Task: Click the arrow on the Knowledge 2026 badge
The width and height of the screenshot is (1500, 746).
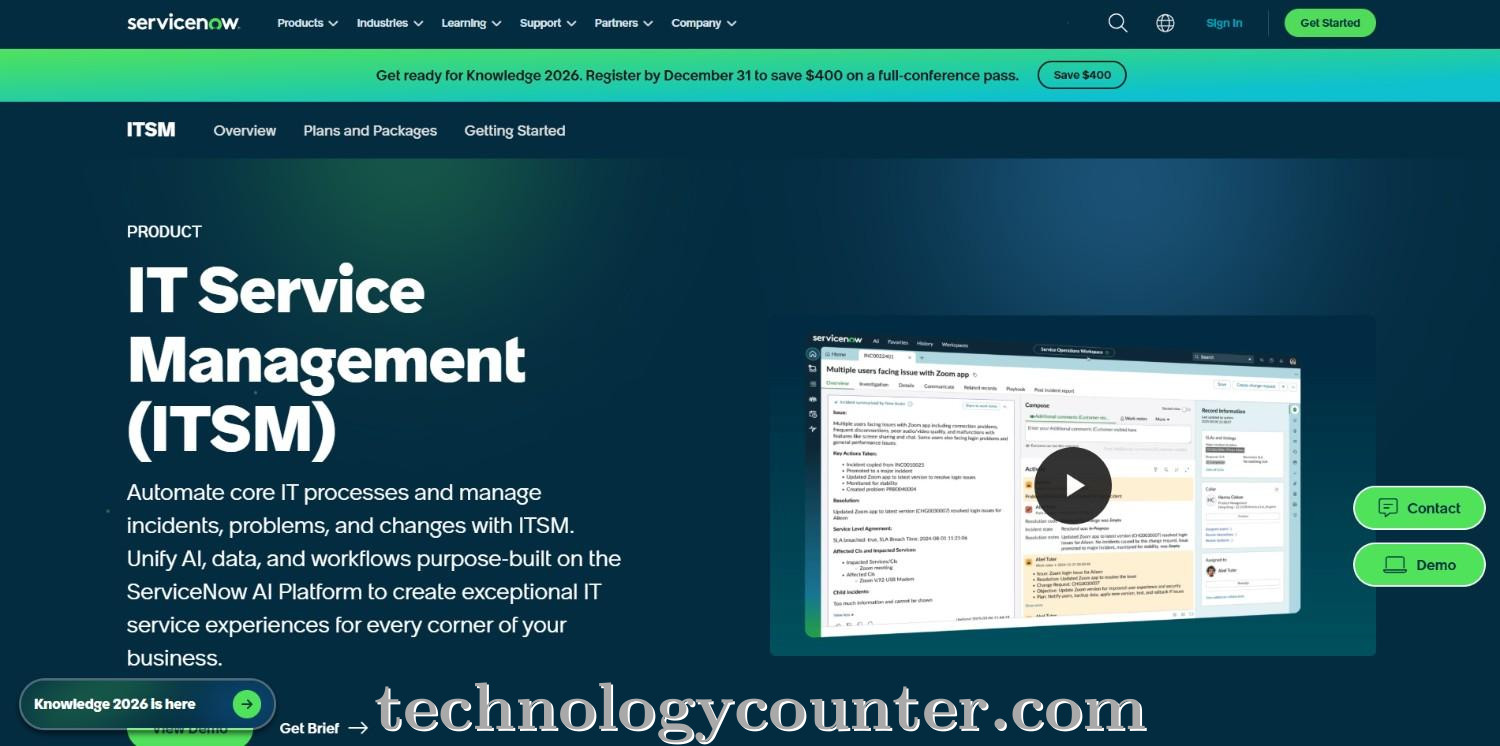Action: [x=246, y=703]
